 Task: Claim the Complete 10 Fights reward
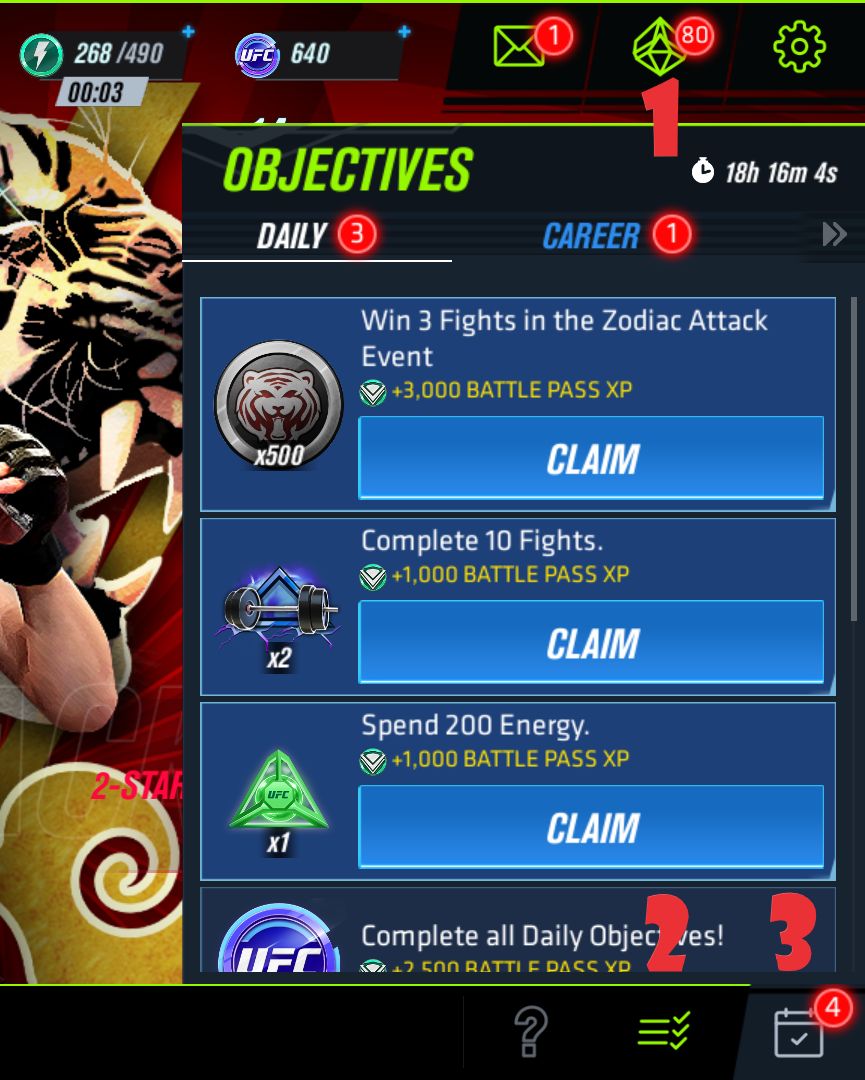tap(591, 642)
